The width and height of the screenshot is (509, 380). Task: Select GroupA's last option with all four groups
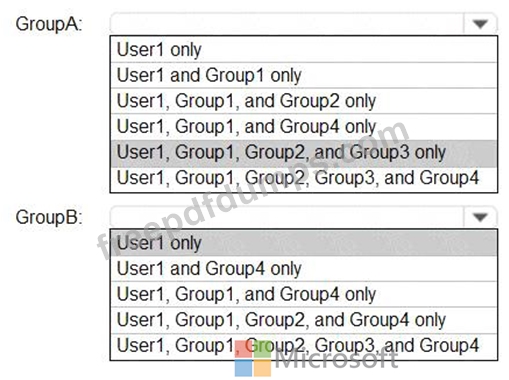304,179
